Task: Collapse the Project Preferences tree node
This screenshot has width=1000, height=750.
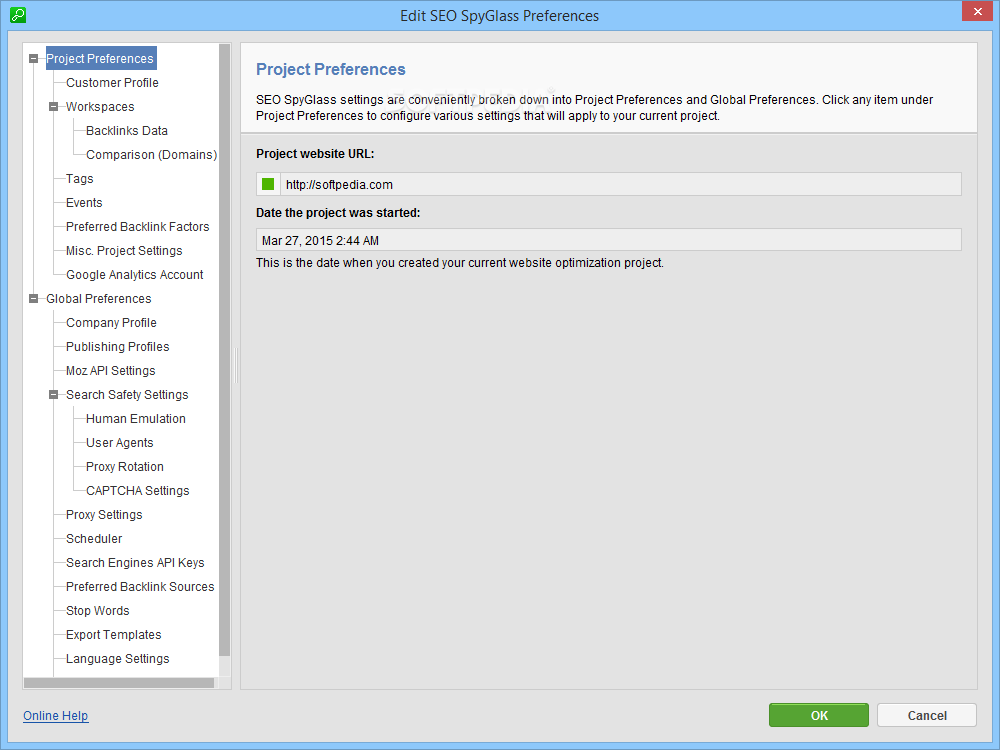Action: tap(33, 59)
